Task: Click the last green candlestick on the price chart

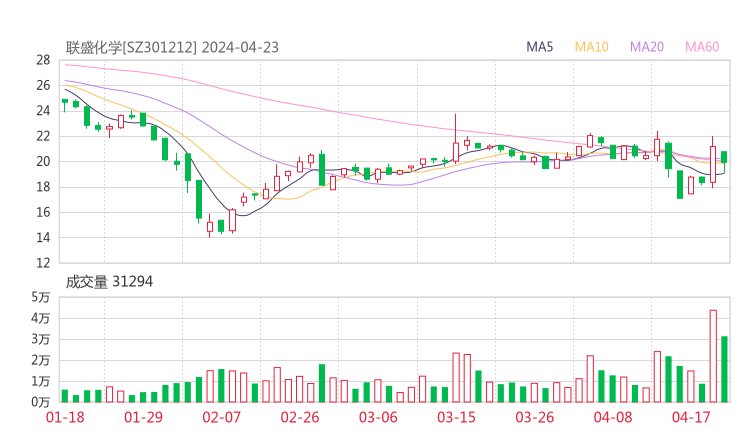Action: (724, 161)
